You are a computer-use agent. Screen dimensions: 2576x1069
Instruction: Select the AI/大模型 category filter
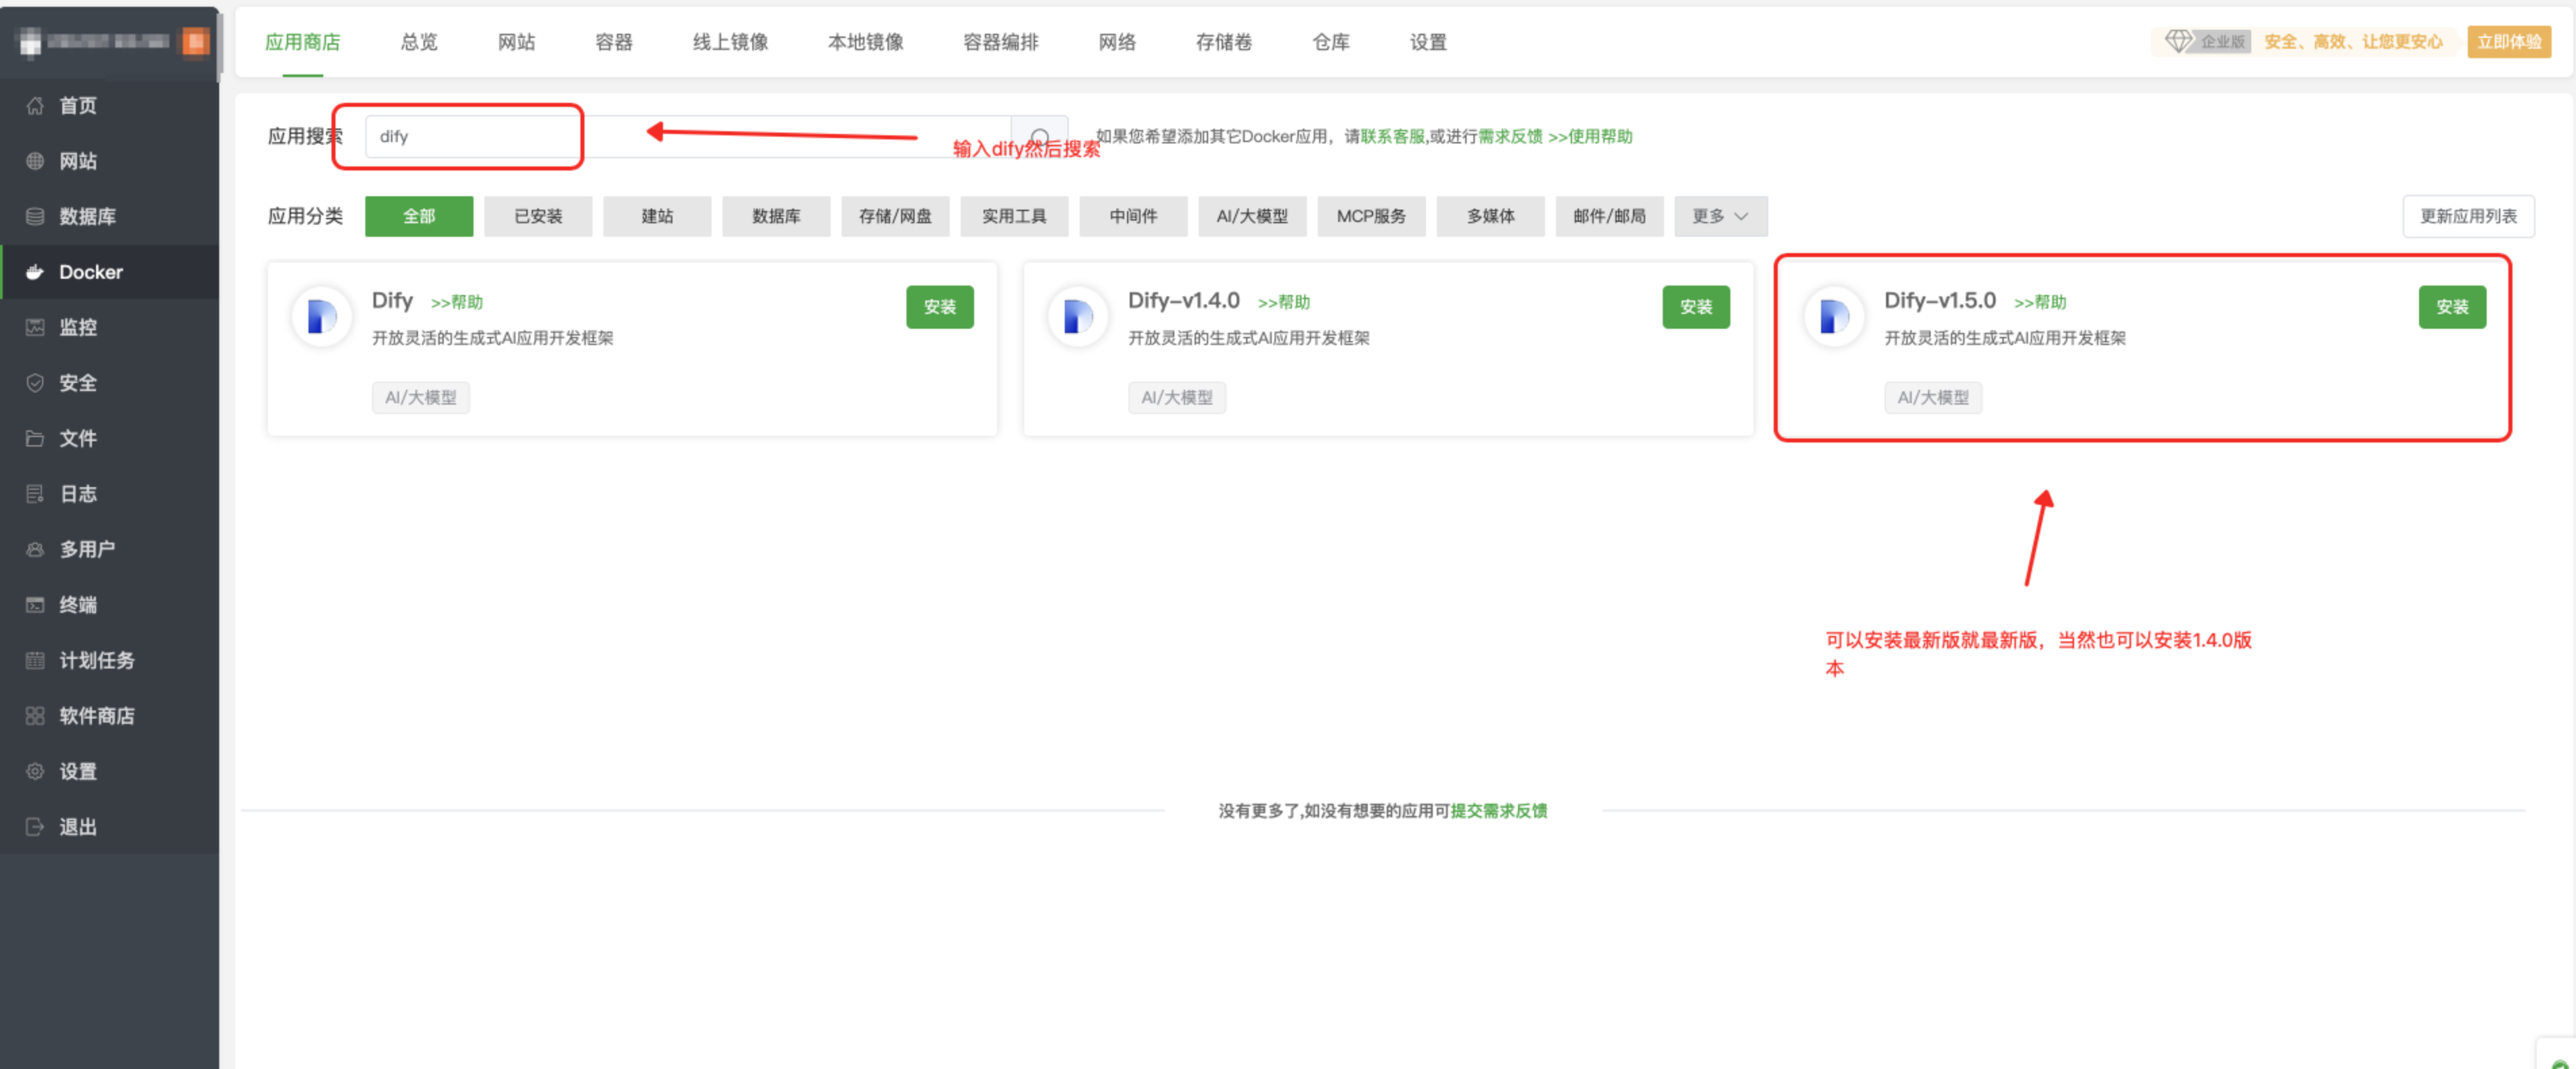[x=1252, y=217]
